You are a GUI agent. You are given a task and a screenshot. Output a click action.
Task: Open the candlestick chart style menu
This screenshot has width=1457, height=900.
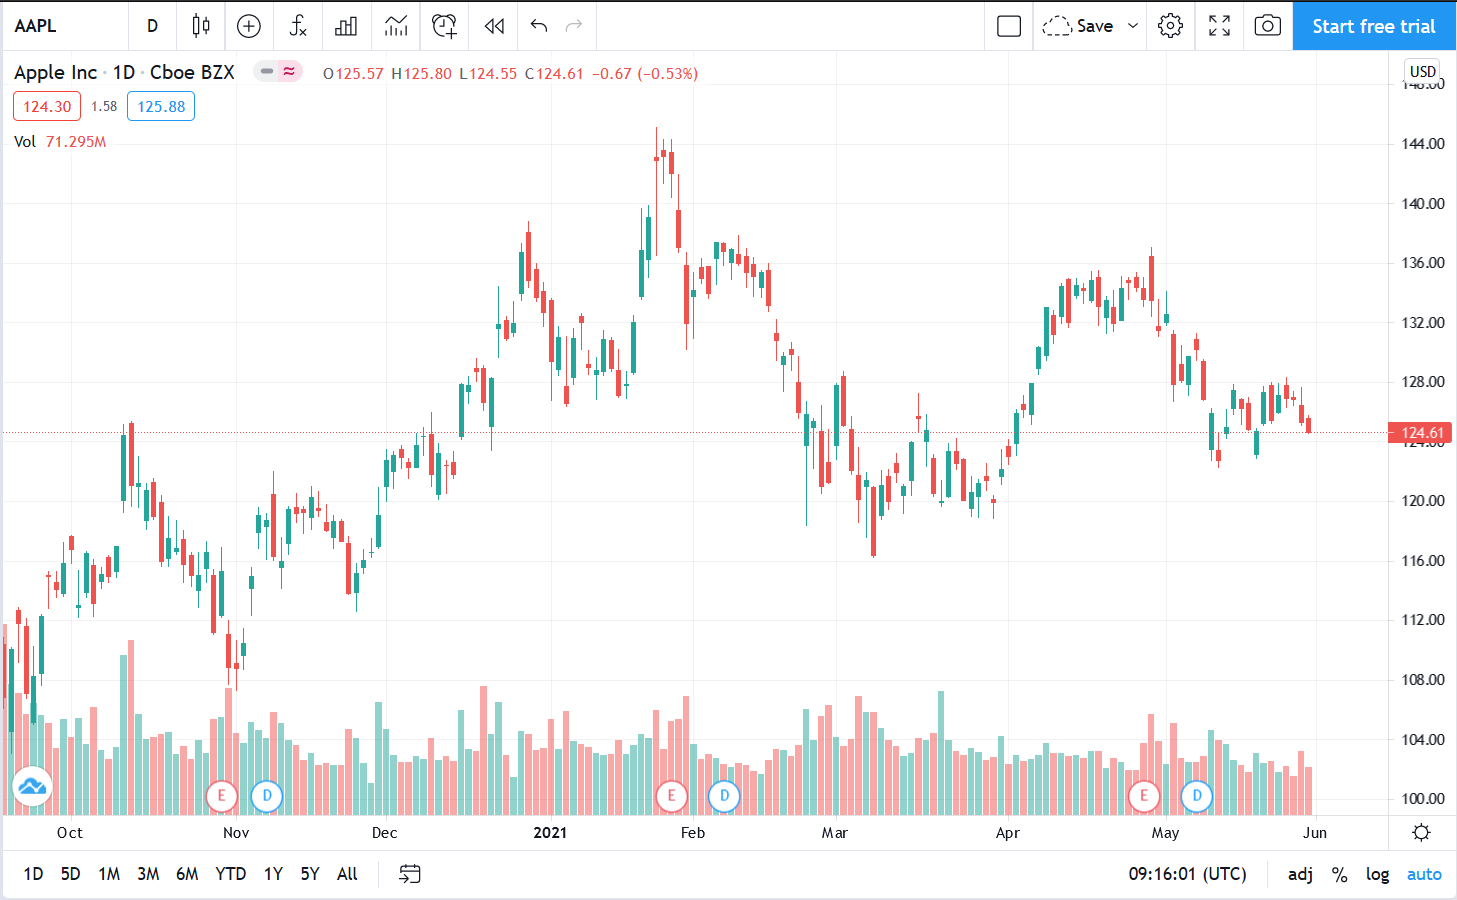pos(201,26)
